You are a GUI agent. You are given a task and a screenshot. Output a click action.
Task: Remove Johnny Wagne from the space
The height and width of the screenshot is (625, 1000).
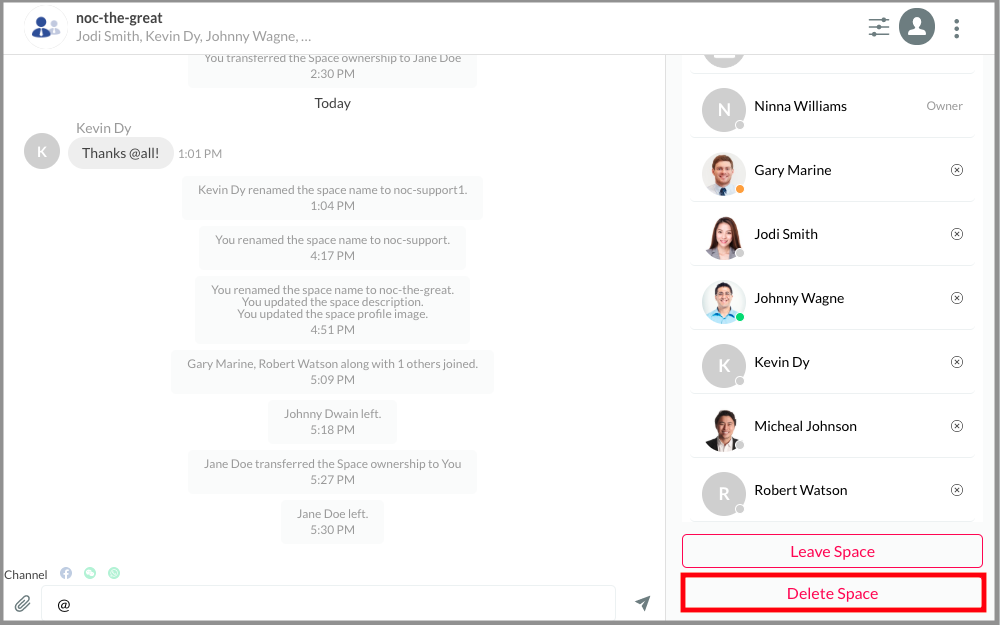click(x=956, y=298)
